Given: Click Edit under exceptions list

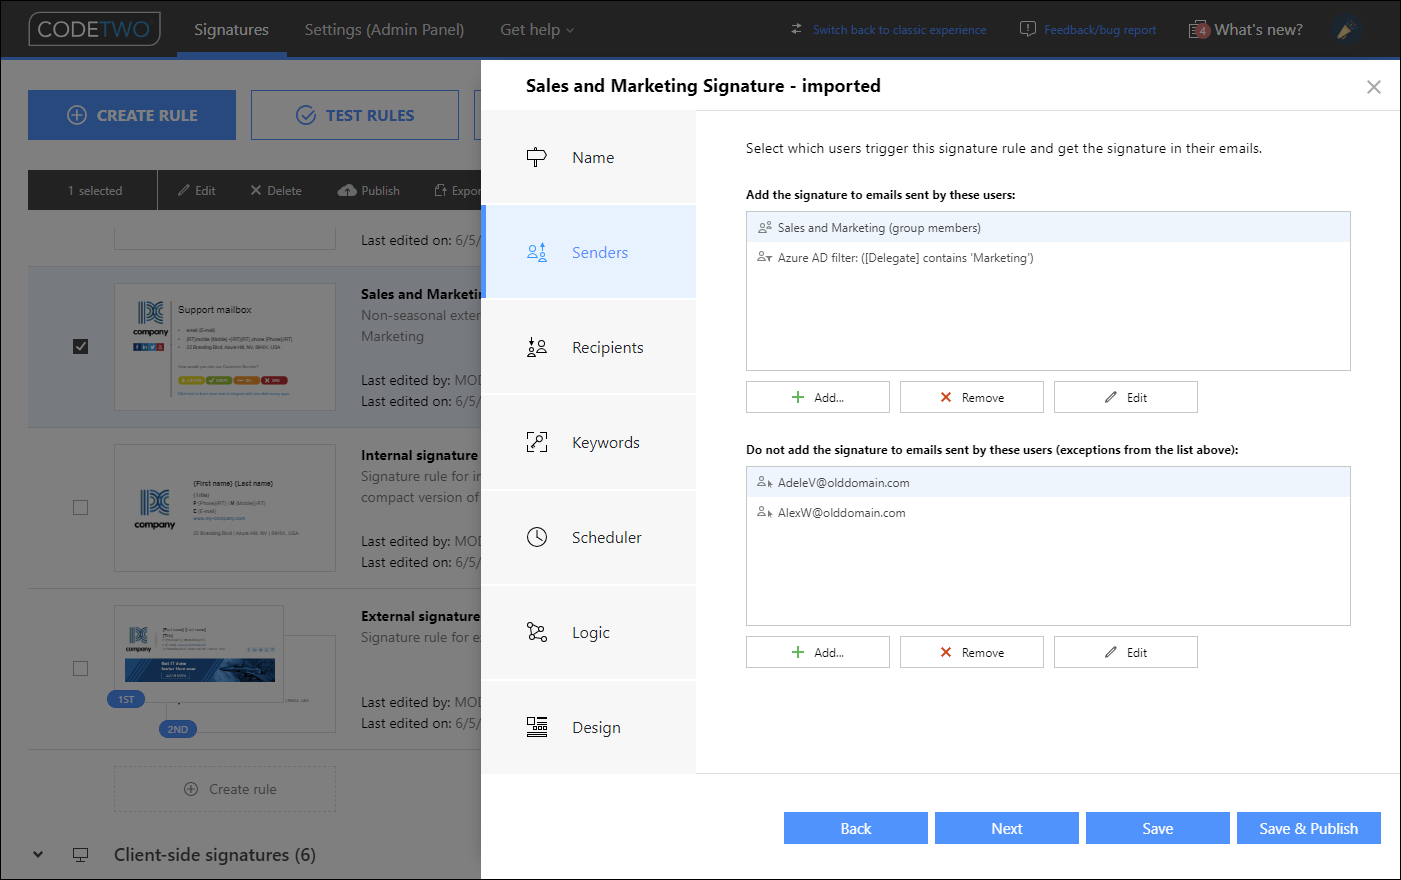Looking at the screenshot, I should (1126, 652).
